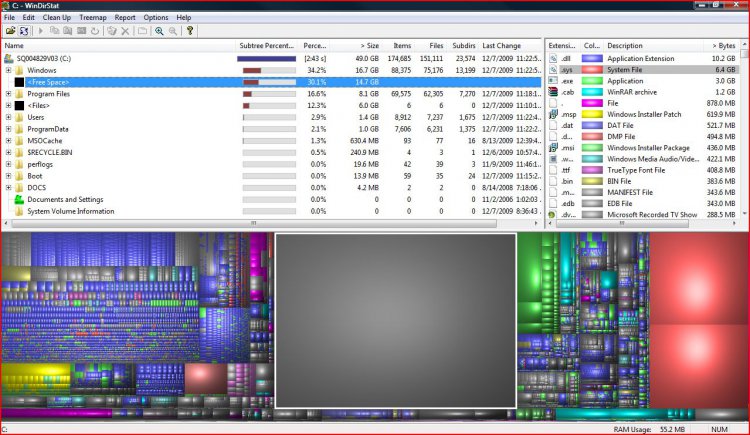The width and height of the screenshot is (750, 435).
Task: Click the WinDirStat title bar app icon
Action: [6, 5]
